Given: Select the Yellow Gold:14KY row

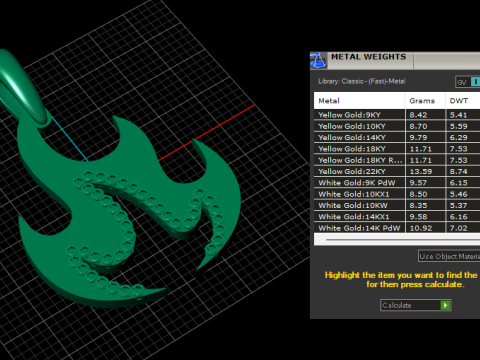Looking at the screenshot, I should pyautogui.click(x=397, y=138).
